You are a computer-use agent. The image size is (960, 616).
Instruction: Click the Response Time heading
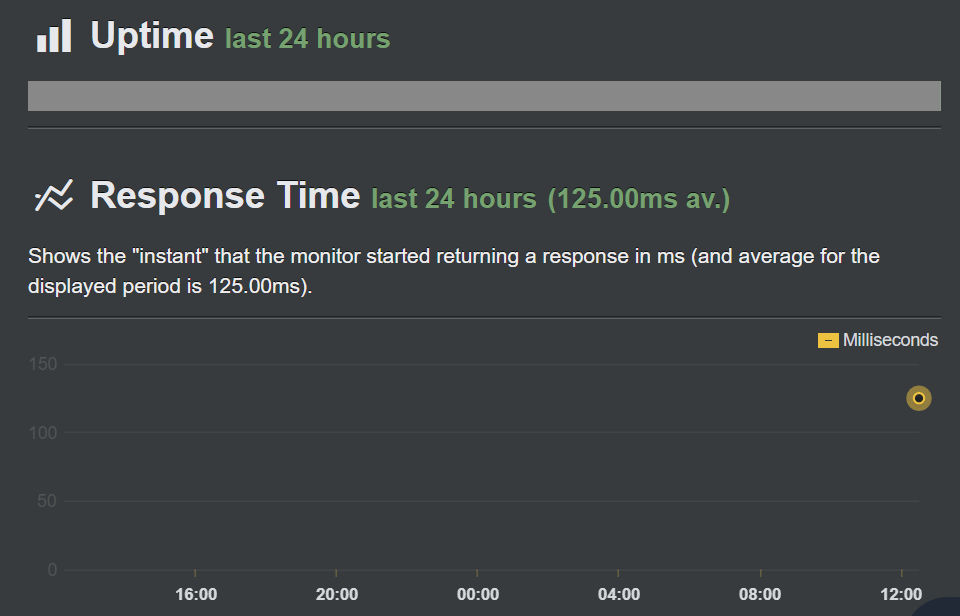pos(225,195)
